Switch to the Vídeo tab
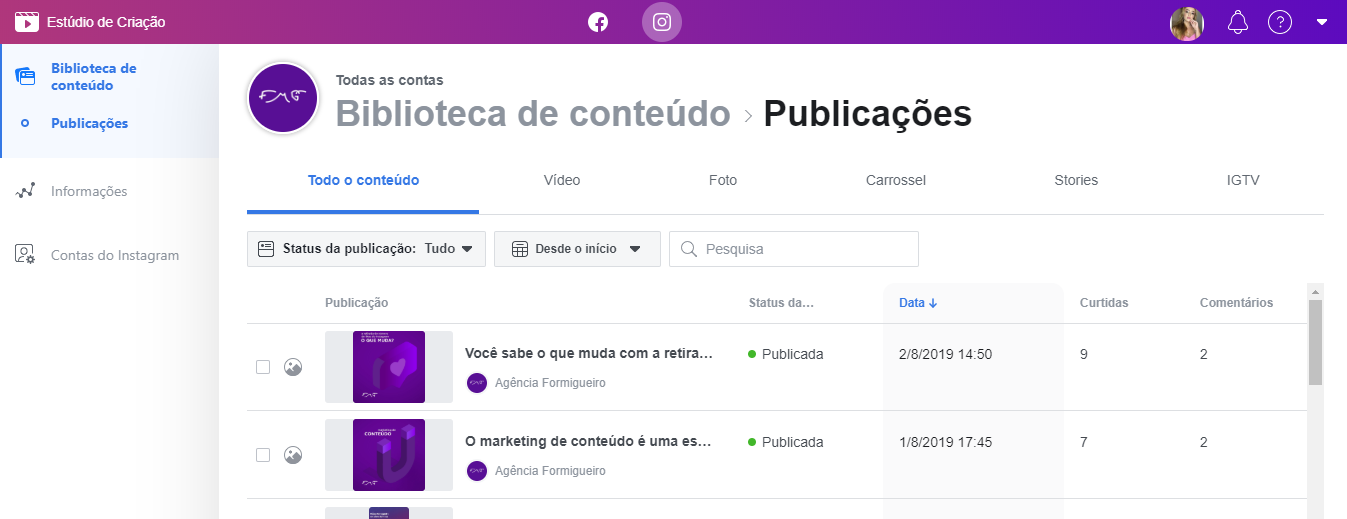The width and height of the screenshot is (1347, 519). tap(562, 181)
